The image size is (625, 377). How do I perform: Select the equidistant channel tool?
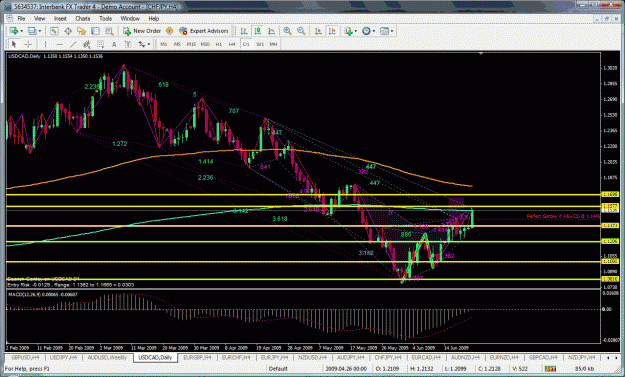(x=86, y=44)
